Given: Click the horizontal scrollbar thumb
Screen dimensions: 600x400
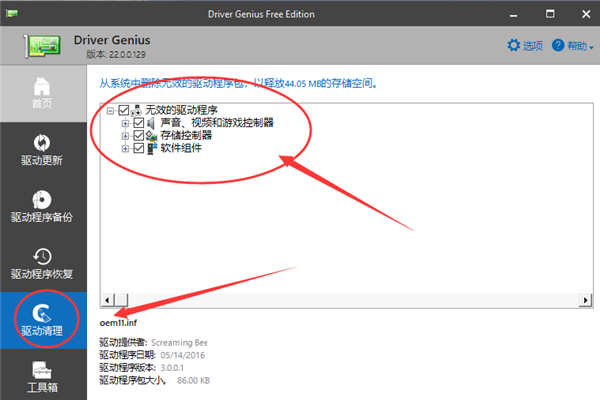Looking at the screenshot, I should 122,300.
